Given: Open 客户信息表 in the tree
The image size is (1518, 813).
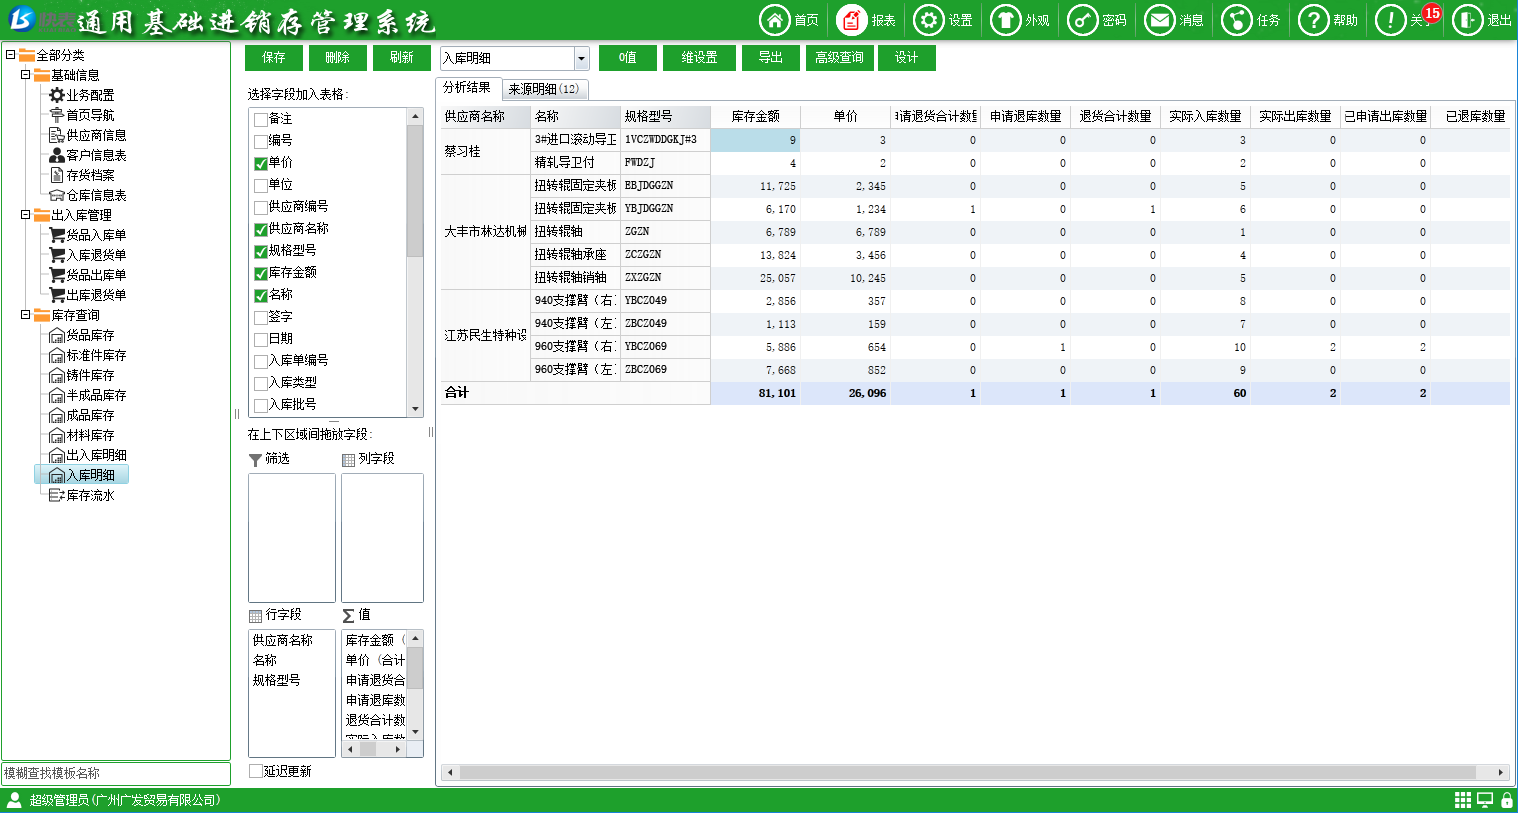Looking at the screenshot, I should (x=88, y=155).
